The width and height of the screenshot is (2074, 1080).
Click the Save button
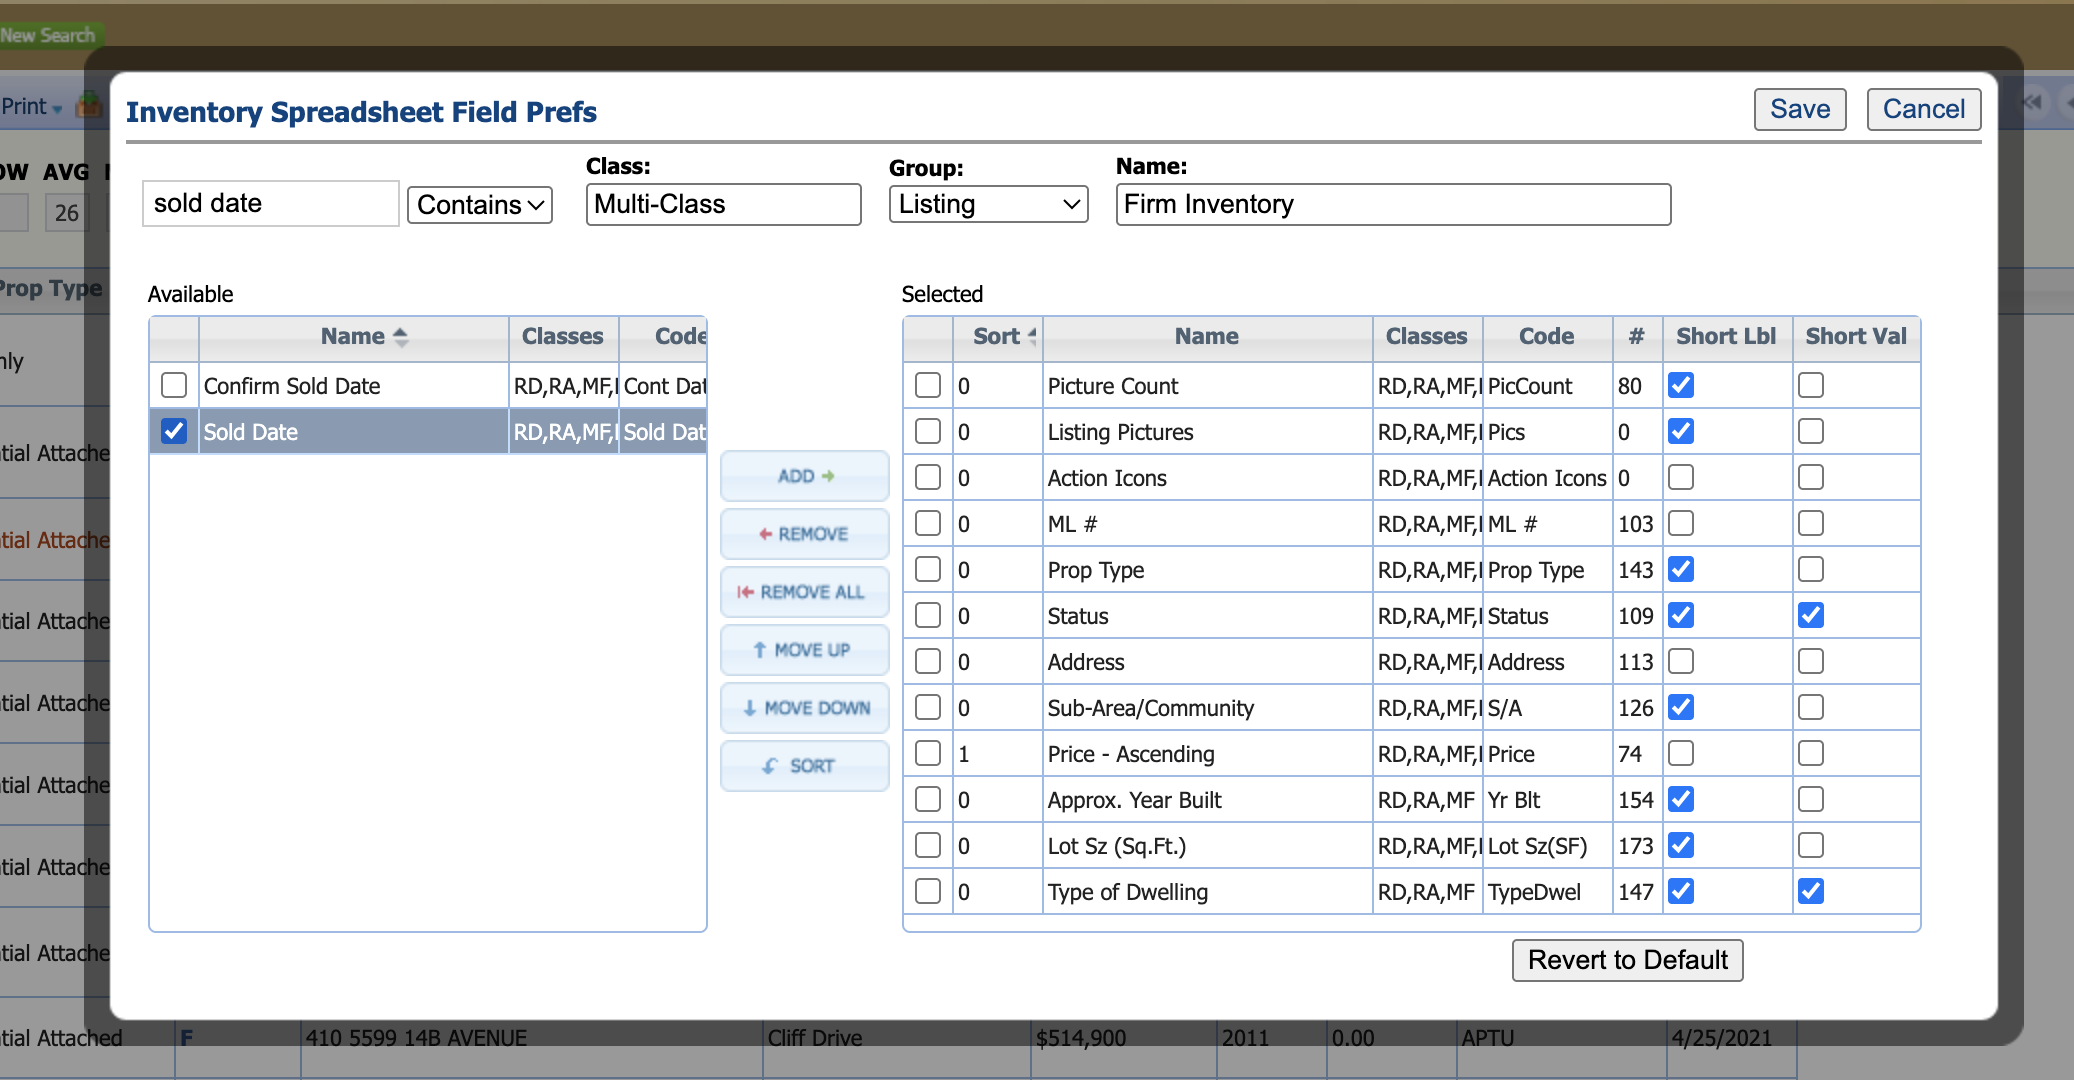(x=1799, y=109)
